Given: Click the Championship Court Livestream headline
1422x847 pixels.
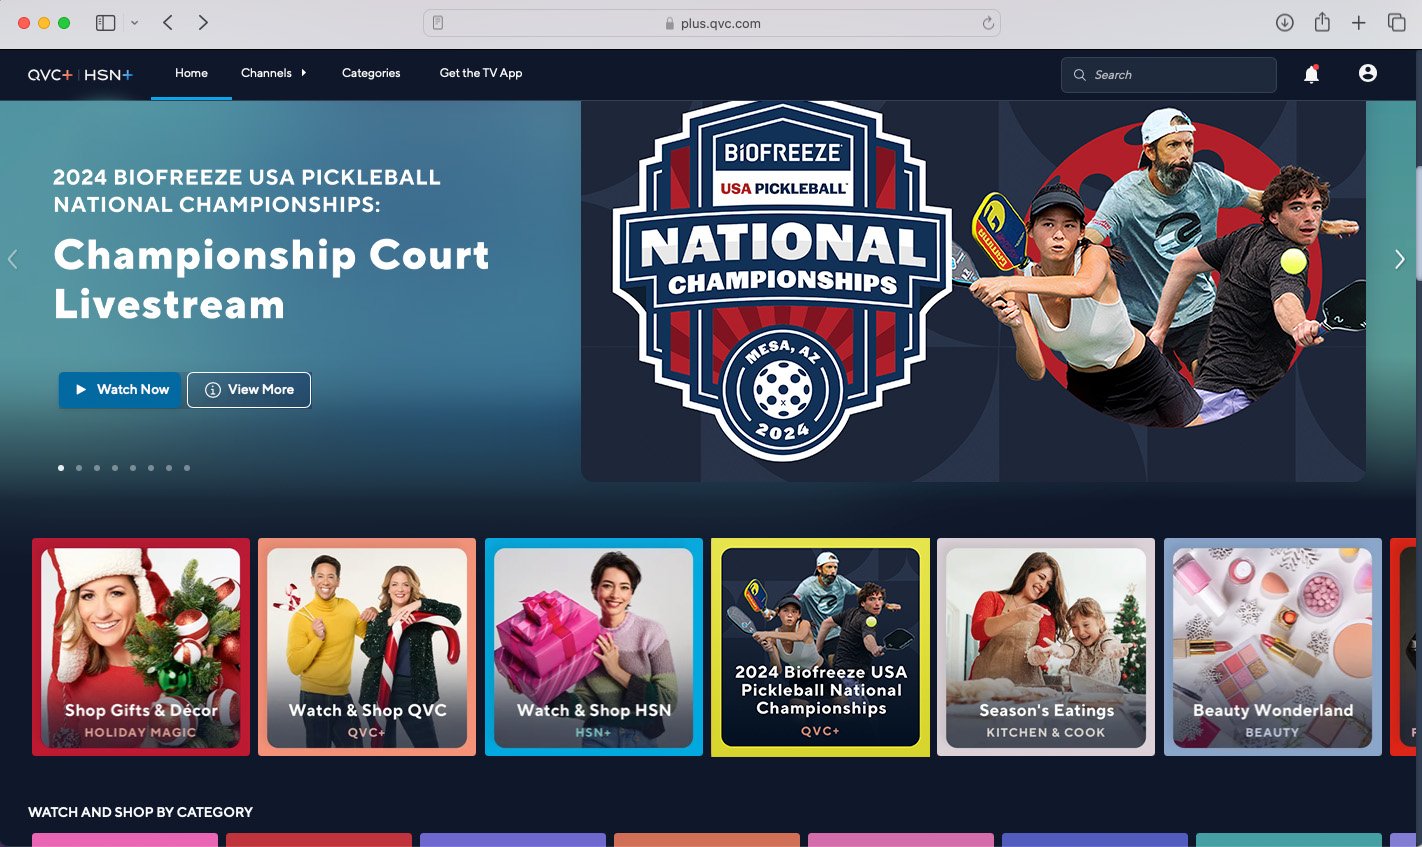Looking at the screenshot, I should pos(271,280).
